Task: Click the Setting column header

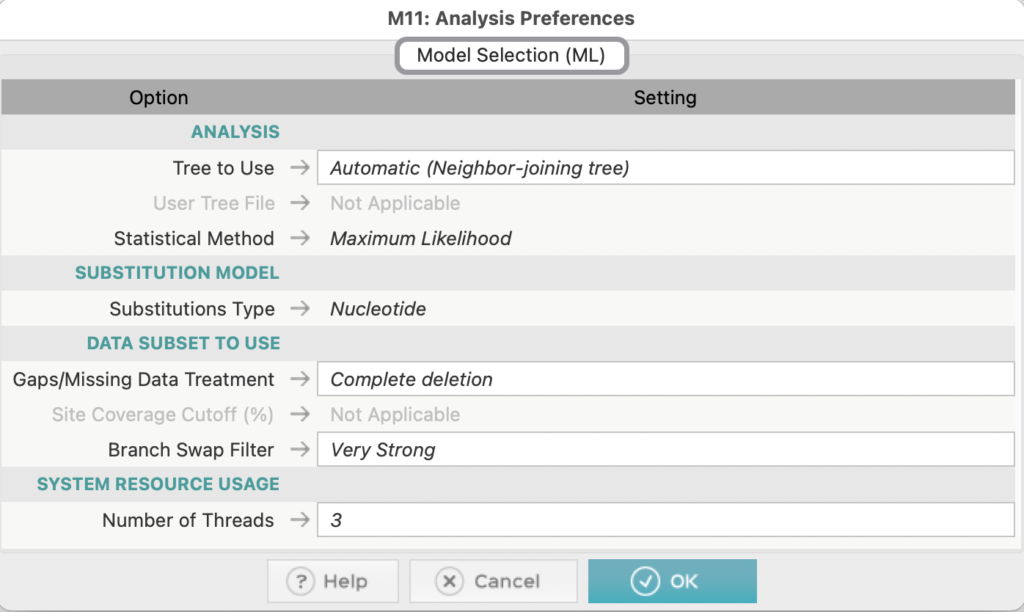Action: [665, 97]
